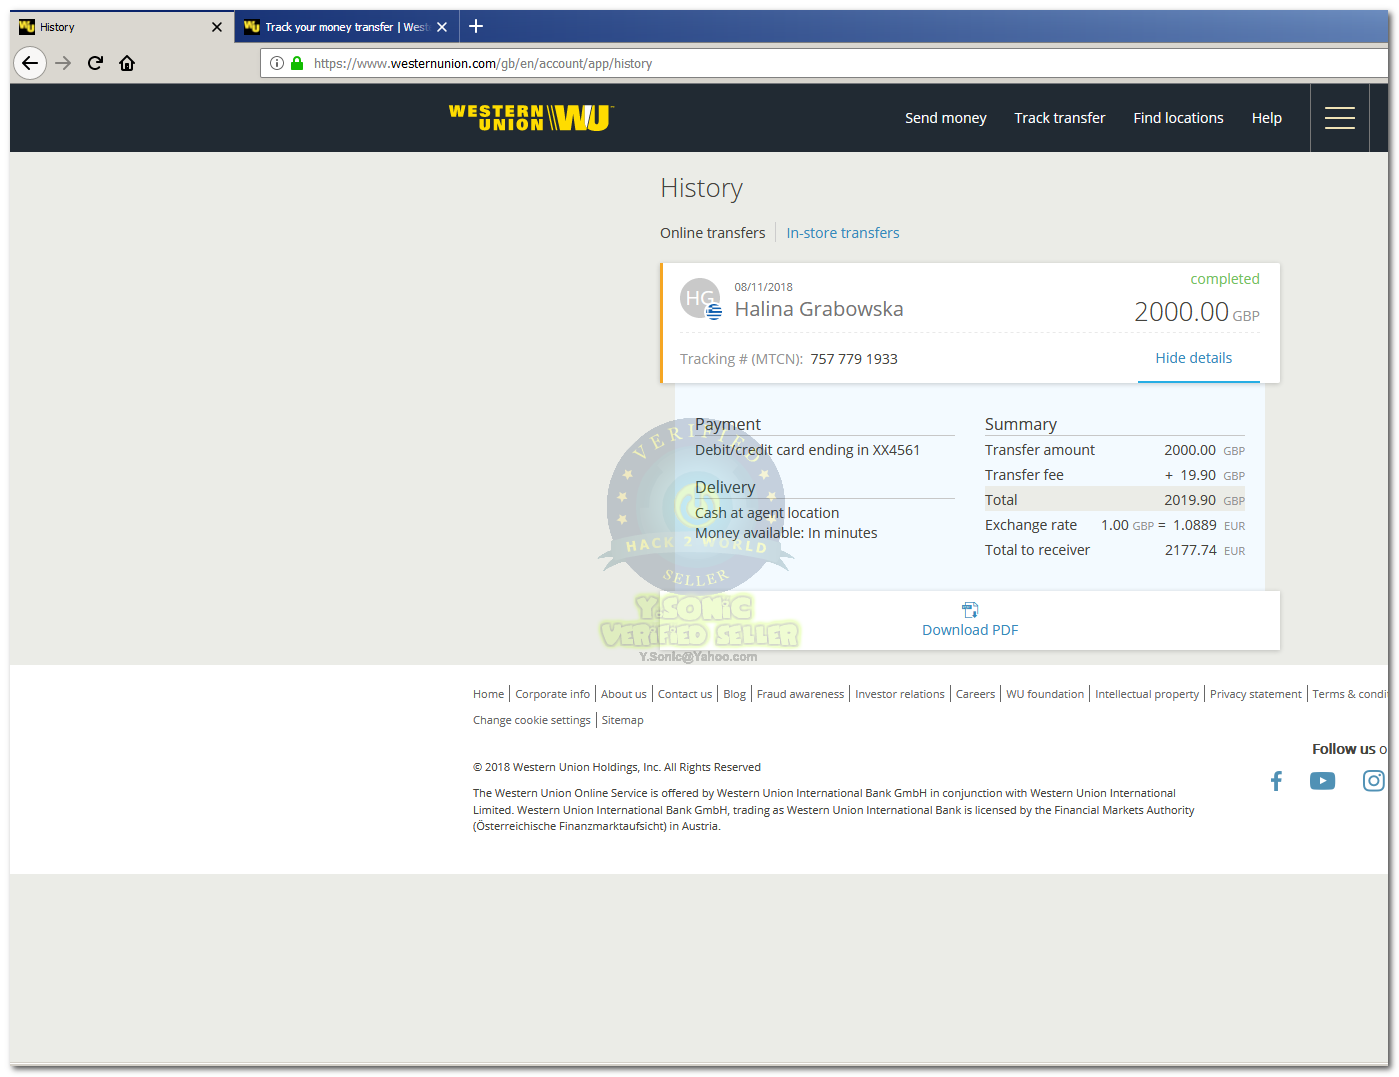Open Change cookie settings footer link
This screenshot has width=1399, height=1077.
pos(531,720)
